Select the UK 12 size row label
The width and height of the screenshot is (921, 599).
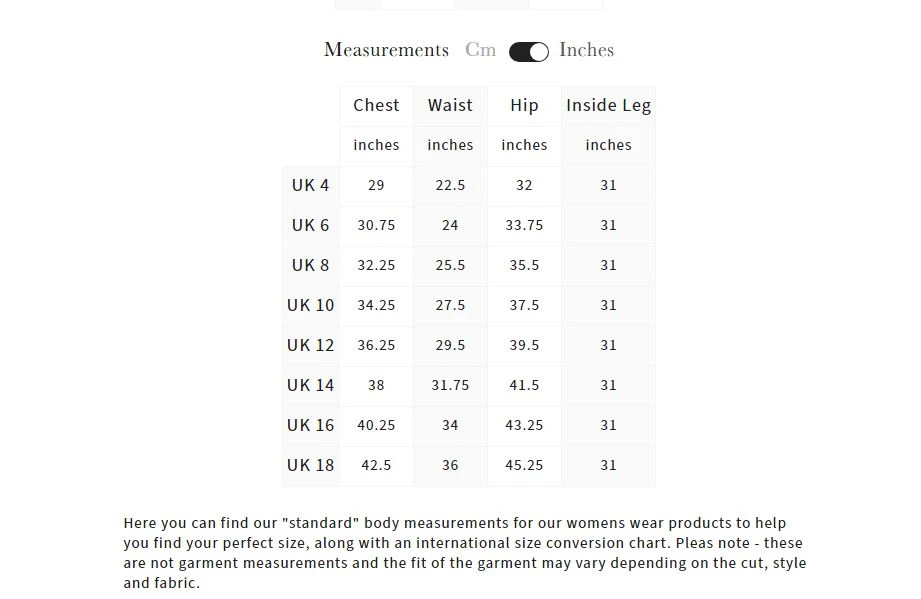point(310,345)
